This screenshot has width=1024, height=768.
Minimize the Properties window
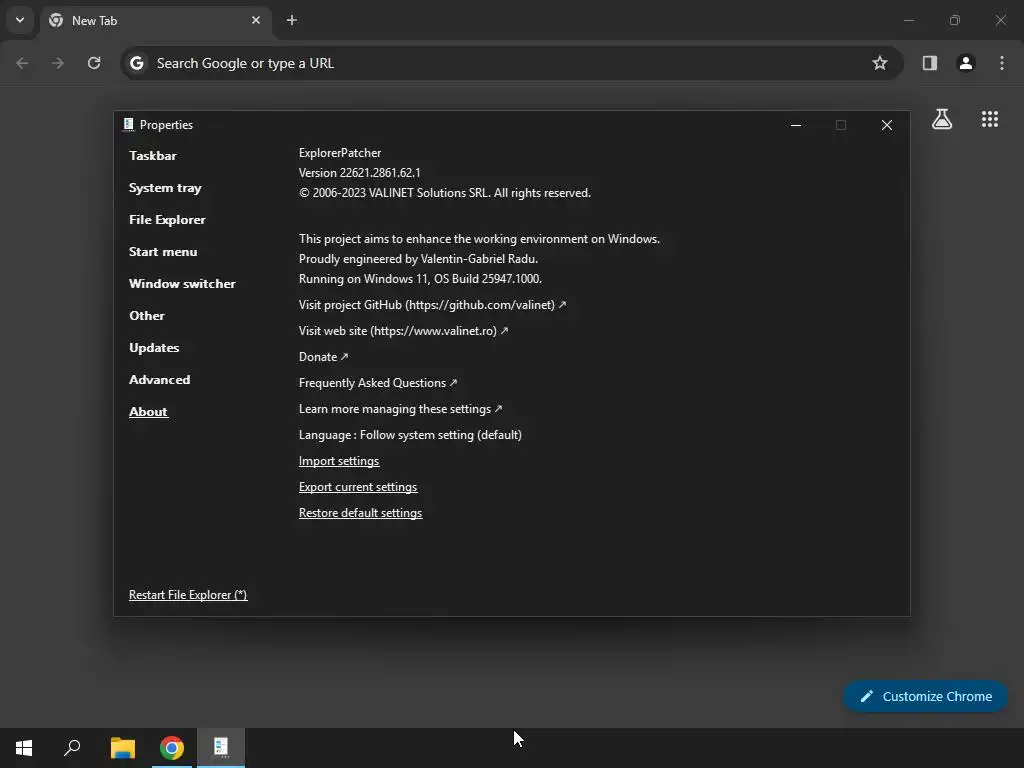click(795, 125)
